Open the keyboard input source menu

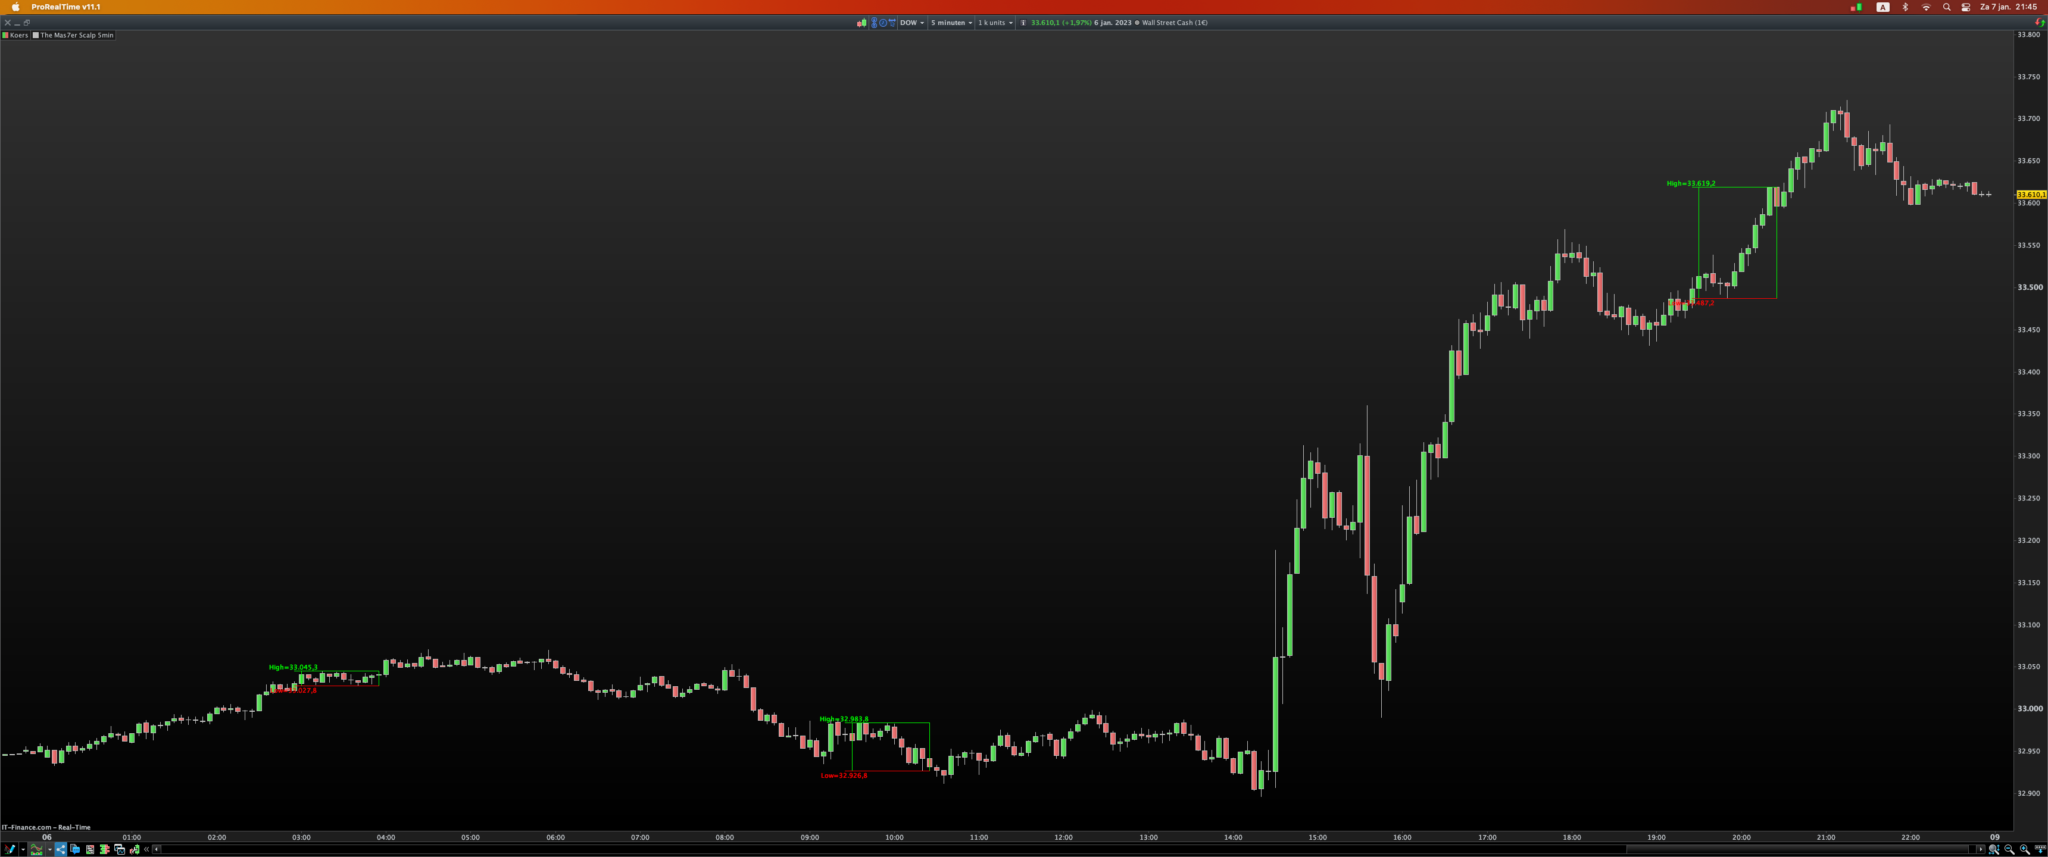click(1883, 7)
